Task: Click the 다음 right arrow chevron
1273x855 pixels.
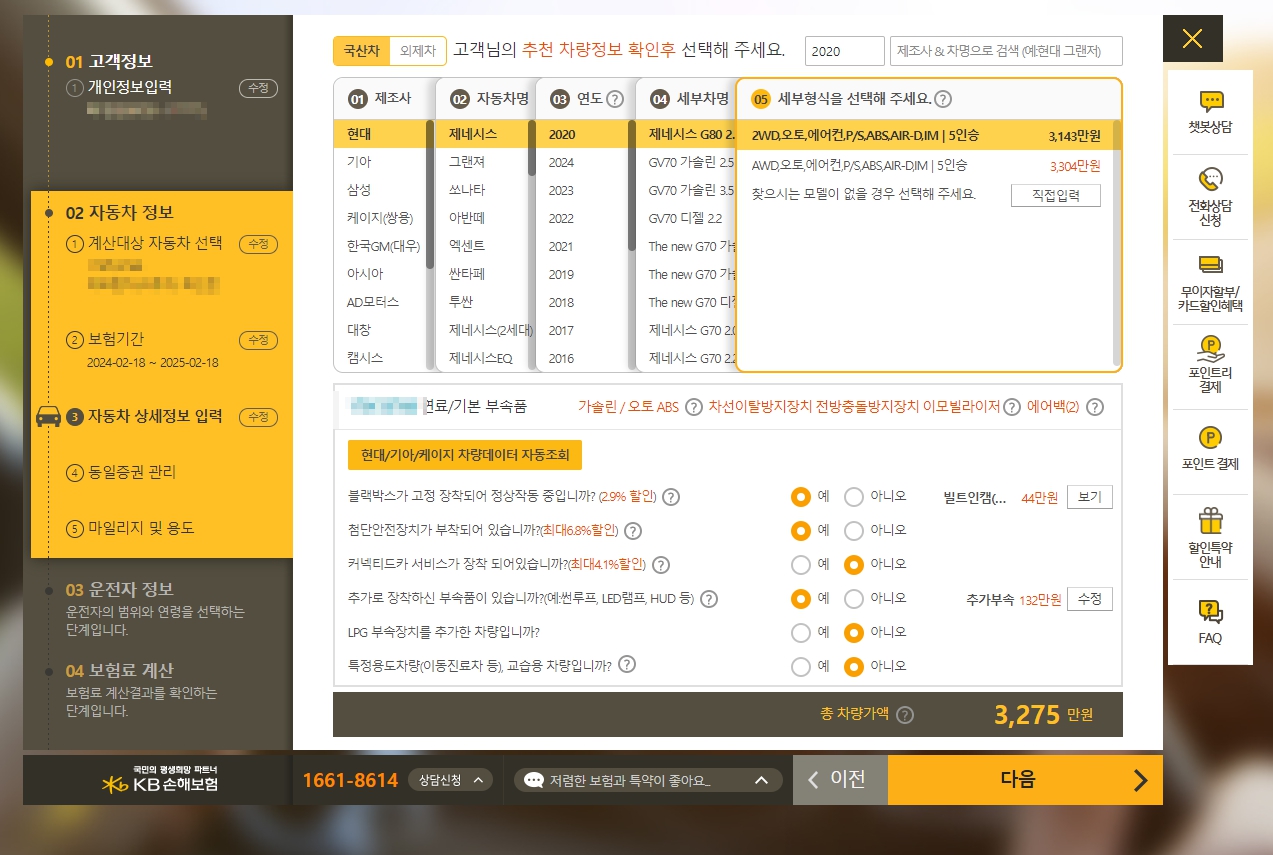Action: click(1140, 780)
